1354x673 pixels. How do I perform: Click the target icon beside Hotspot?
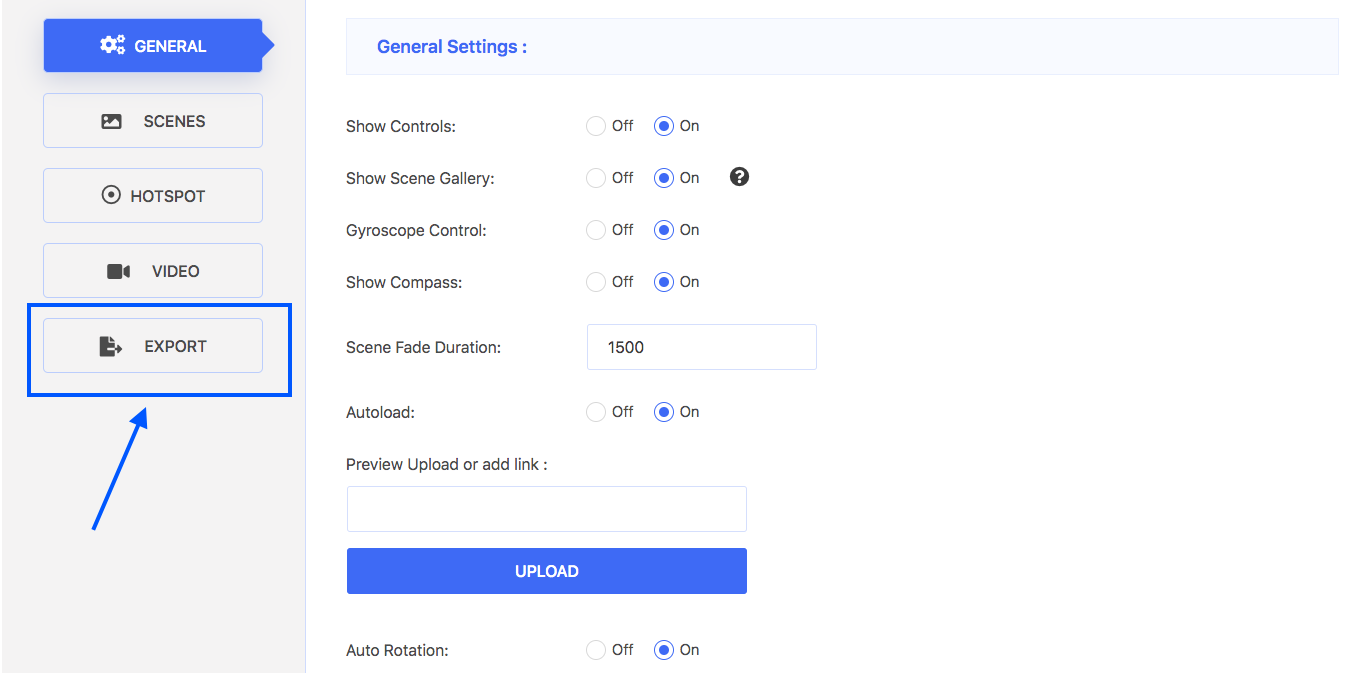click(111, 196)
